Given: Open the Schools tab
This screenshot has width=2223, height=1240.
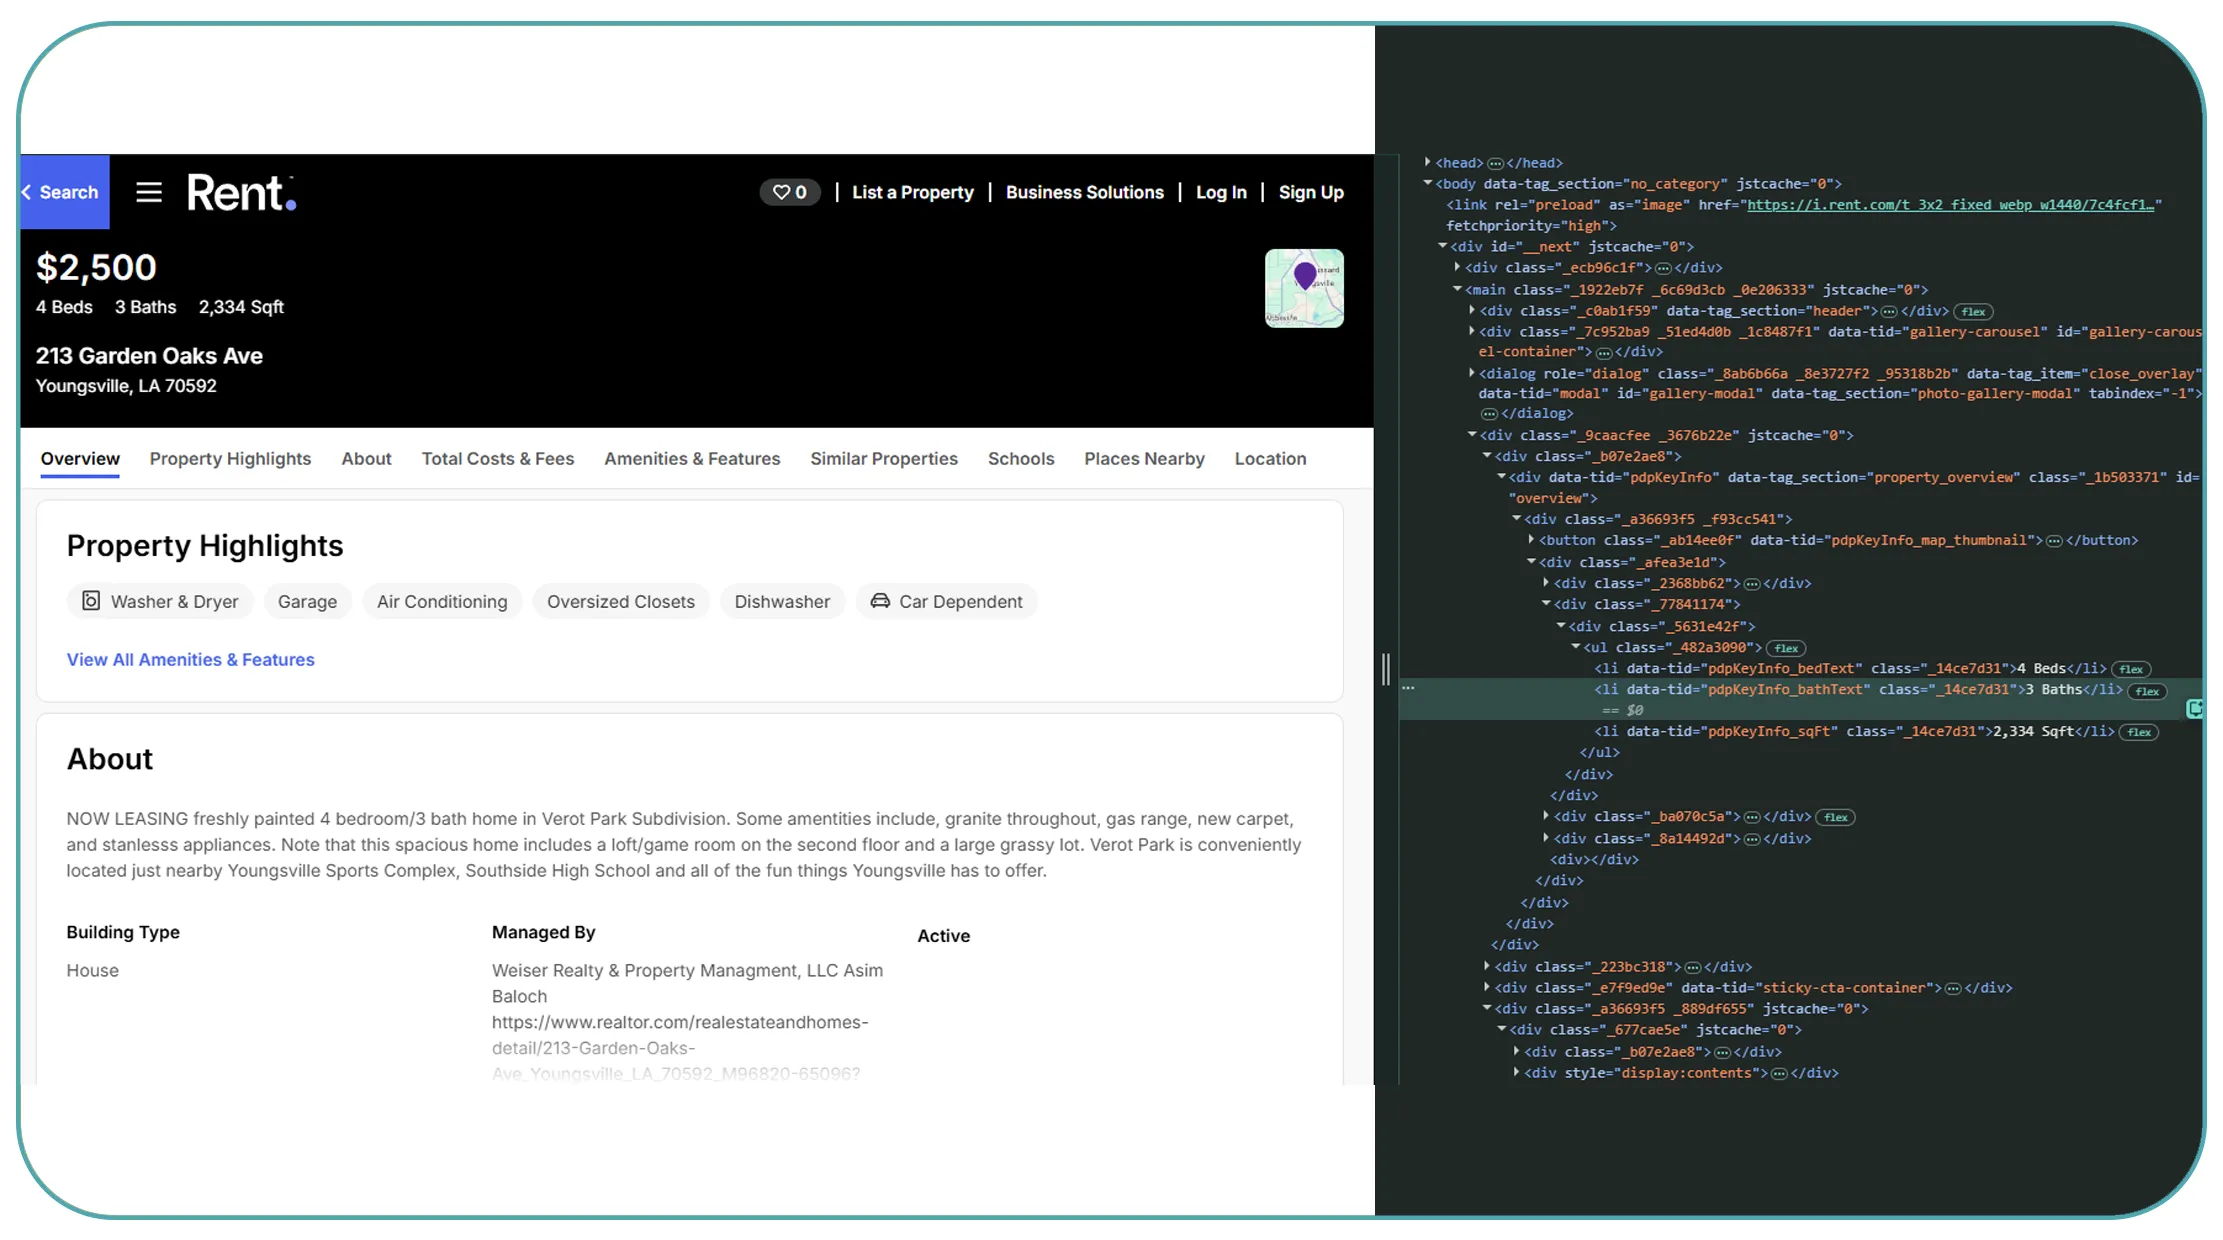Looking at the screenshot, I should coord(1021,459).
